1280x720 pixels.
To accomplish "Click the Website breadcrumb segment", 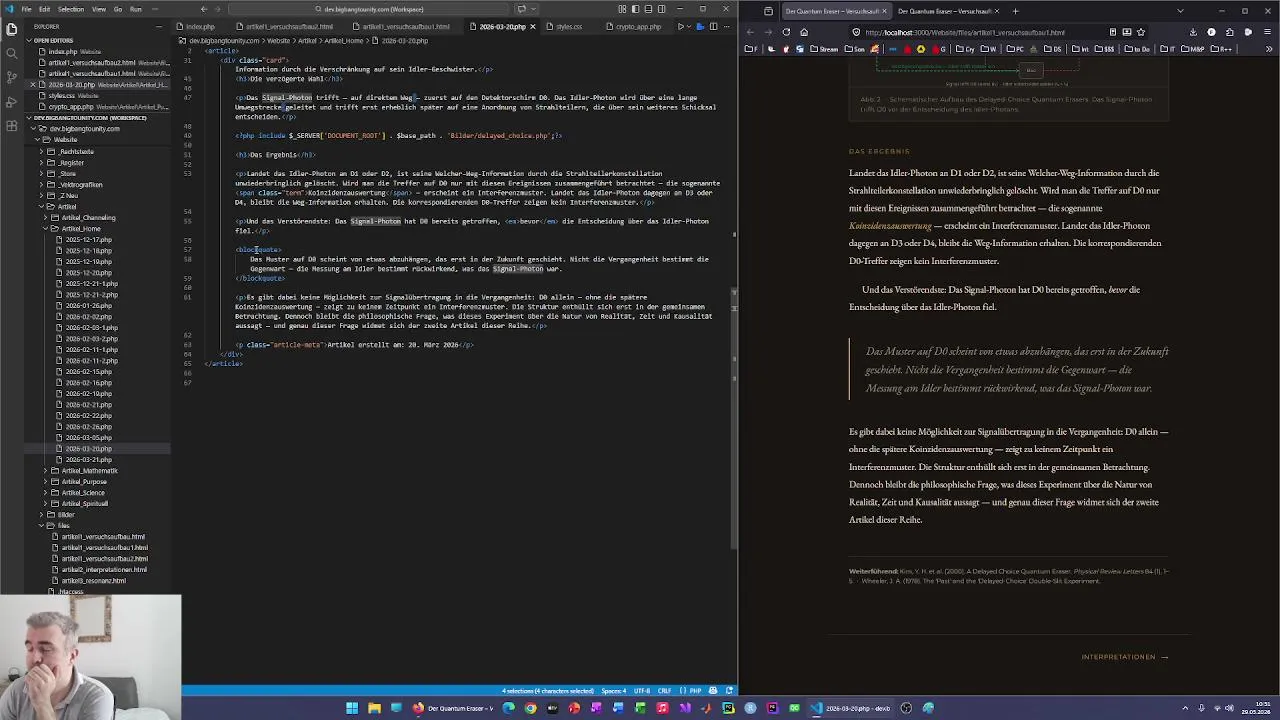I will 278,41.
